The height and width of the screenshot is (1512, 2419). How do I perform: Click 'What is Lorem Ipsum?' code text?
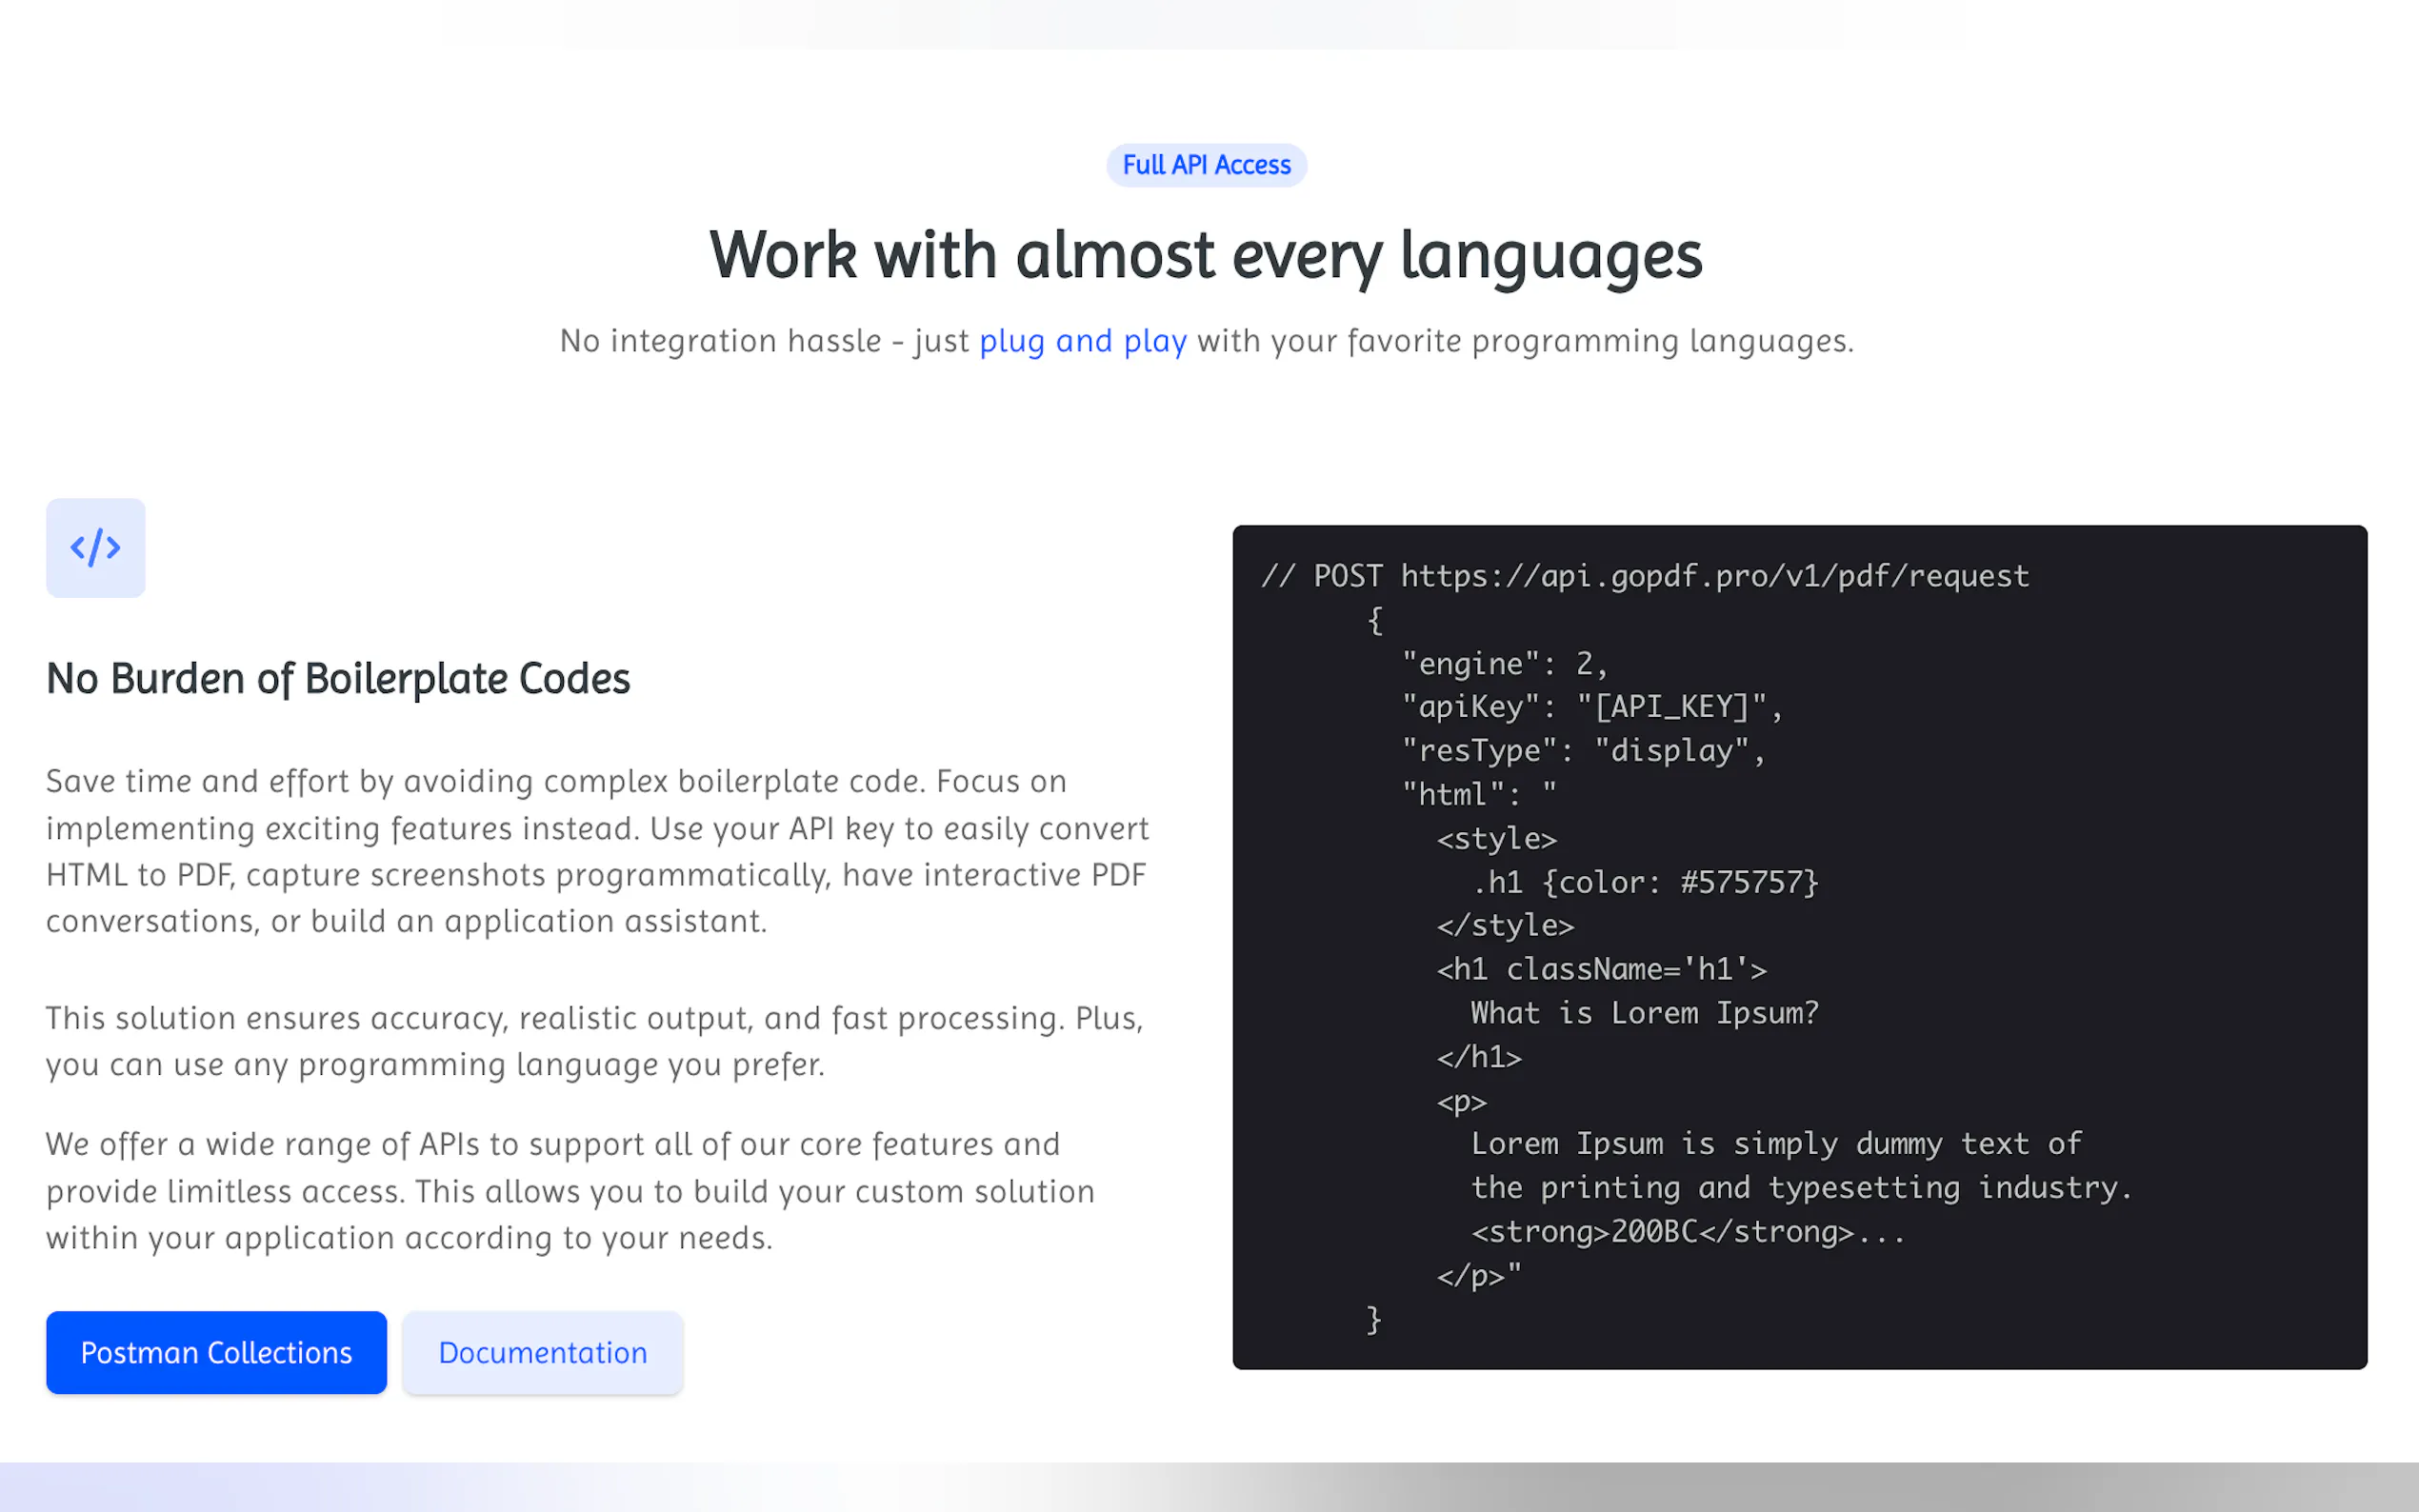point(1644,1013)
